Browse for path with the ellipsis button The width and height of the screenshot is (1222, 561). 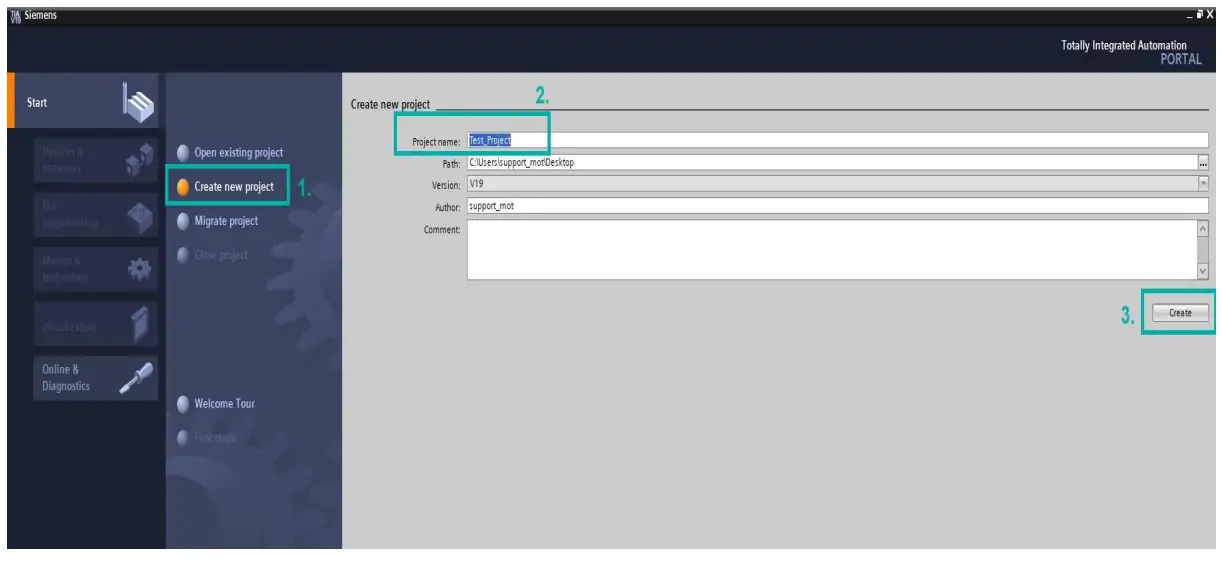pos(1204,162)
